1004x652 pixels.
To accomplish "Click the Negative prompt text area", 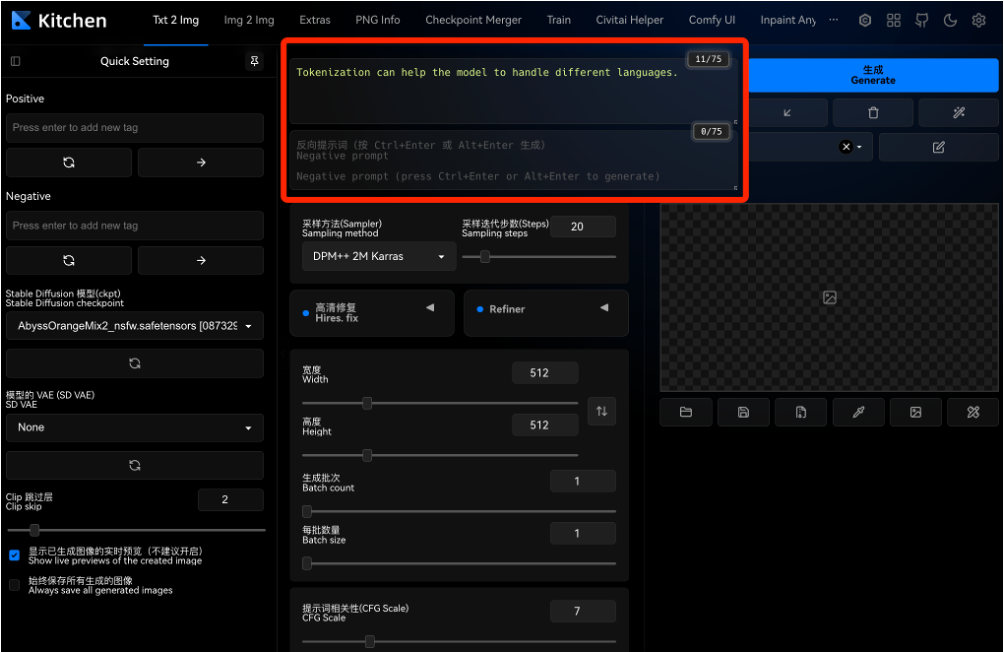I will (513, 161).
